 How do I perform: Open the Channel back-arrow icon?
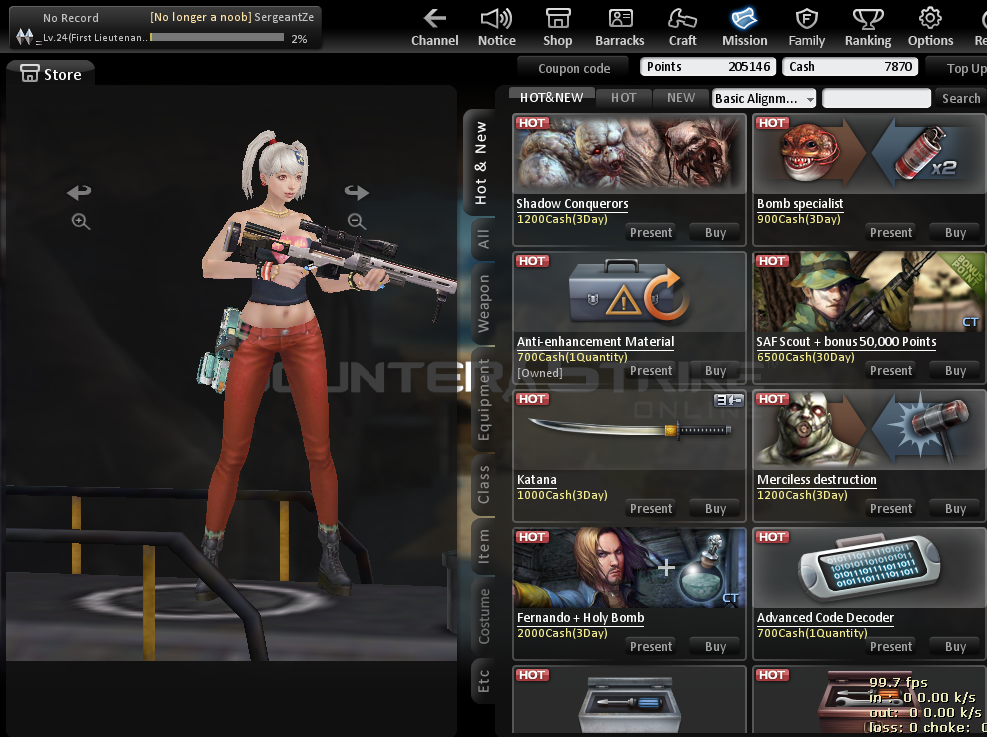(x=435, y=19)
